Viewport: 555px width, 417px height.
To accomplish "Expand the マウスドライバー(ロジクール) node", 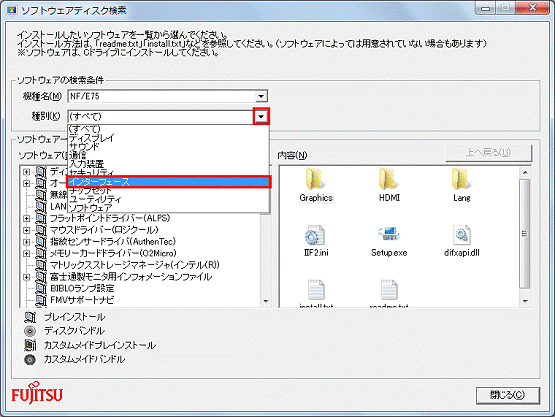I will [x=27, y=230].
